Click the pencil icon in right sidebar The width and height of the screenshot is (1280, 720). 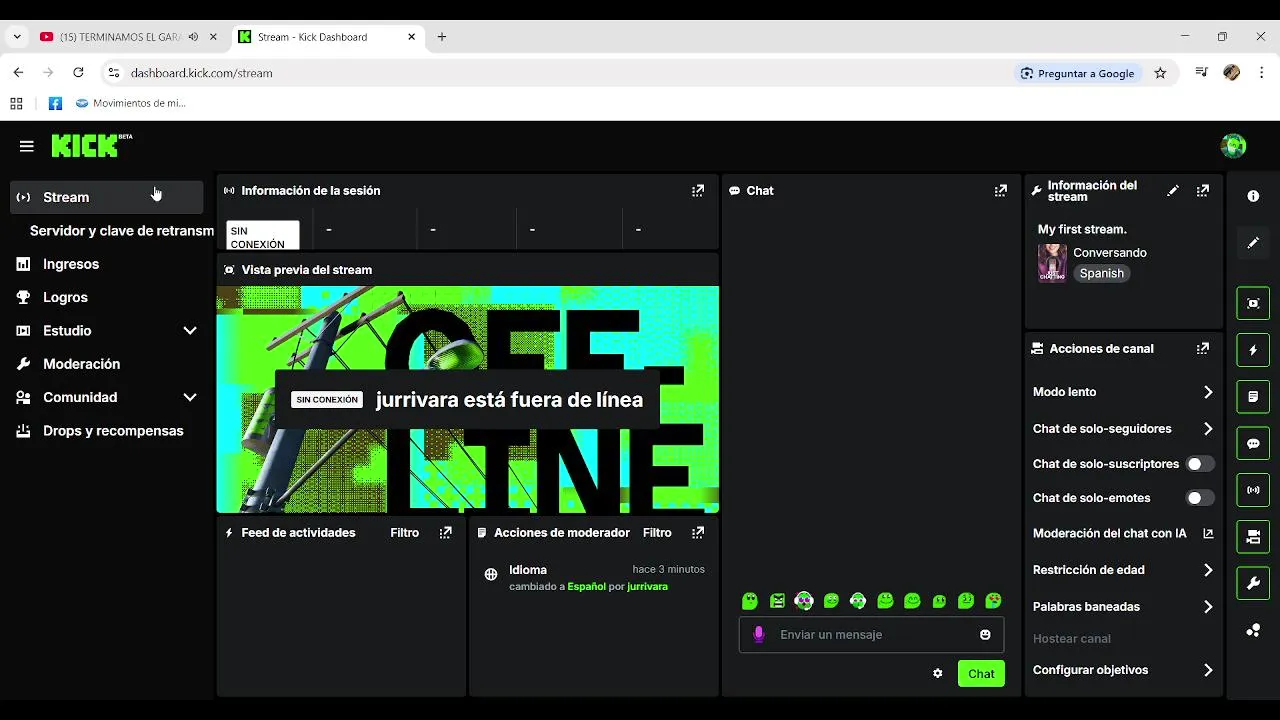[x=1253, y=243]
